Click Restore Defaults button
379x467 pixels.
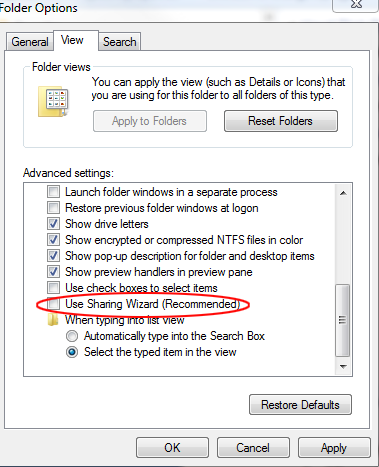[300, 405]
